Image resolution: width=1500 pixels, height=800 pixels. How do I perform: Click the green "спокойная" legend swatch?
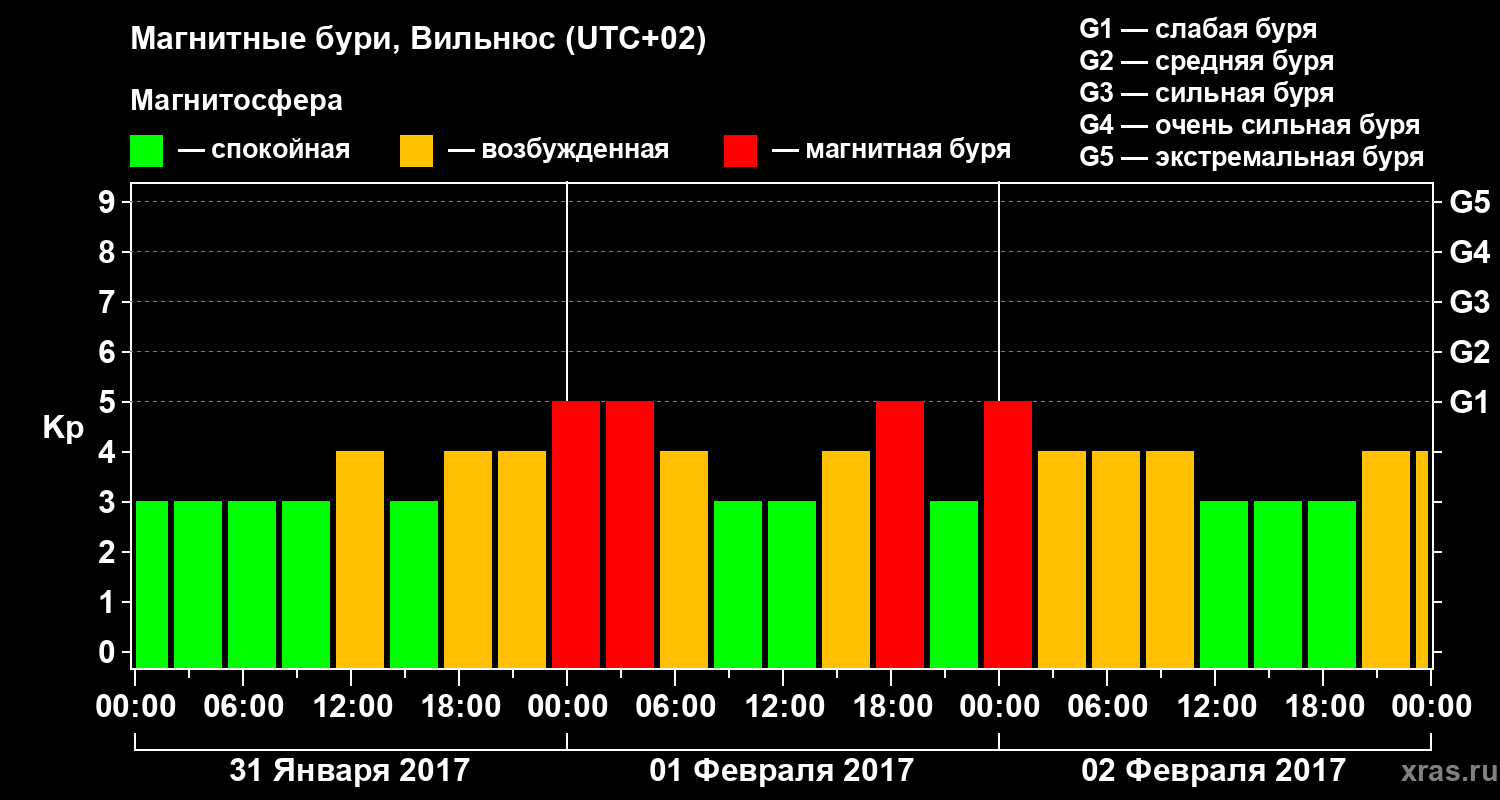146,151
